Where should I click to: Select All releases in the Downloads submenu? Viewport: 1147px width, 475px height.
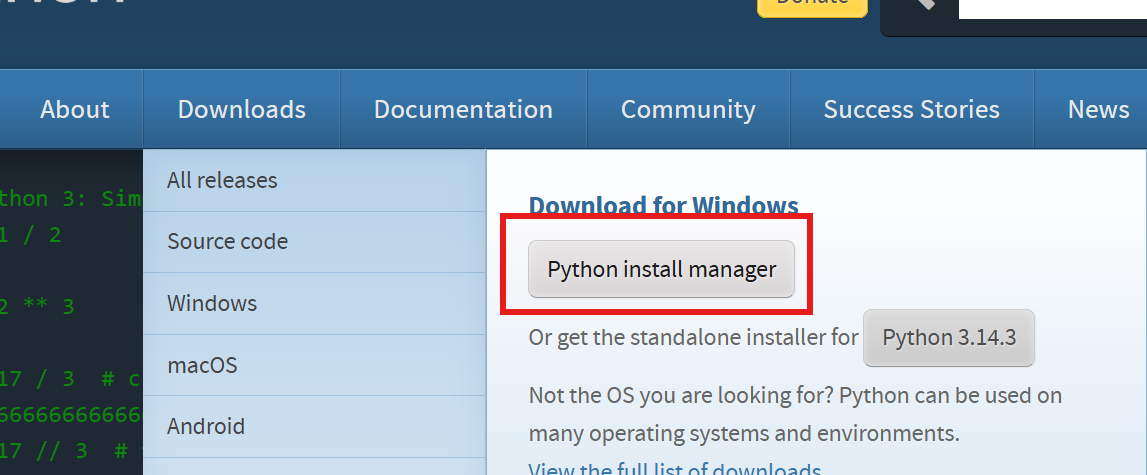point(314,180)
